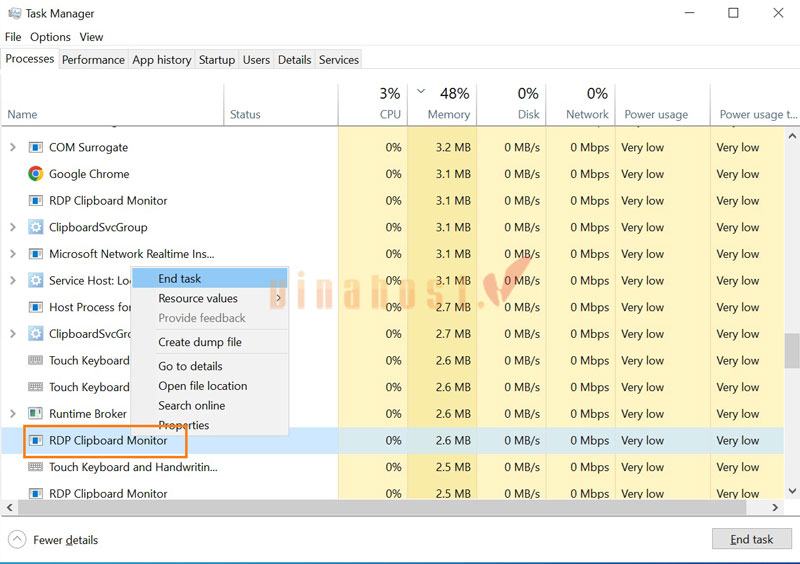Click the vertical scrollbar thumb
The image size is (800, 564).
point(792,351)
